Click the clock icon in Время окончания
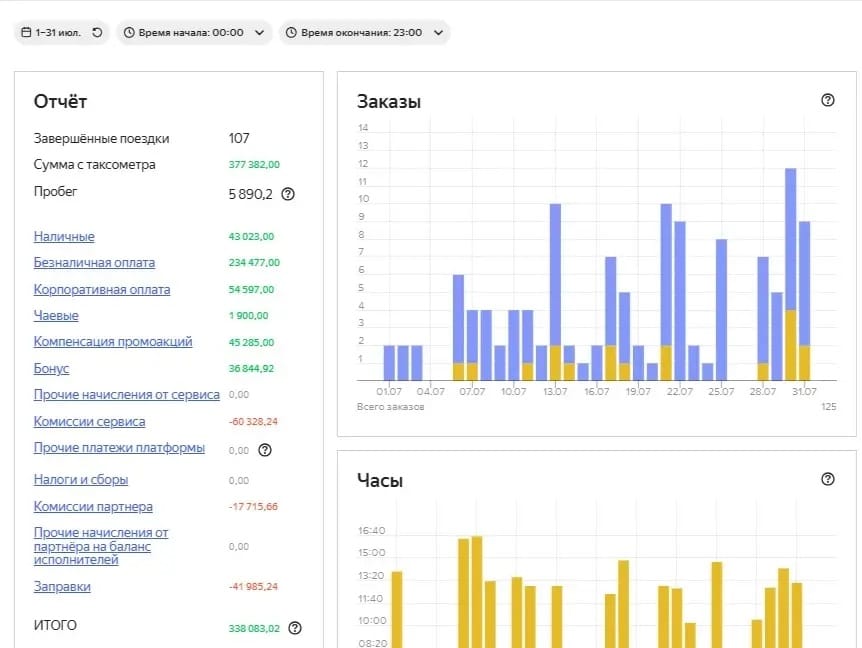The width and height of the screenshot is (862, 648). pyautogui.click(x=291, y=32)
